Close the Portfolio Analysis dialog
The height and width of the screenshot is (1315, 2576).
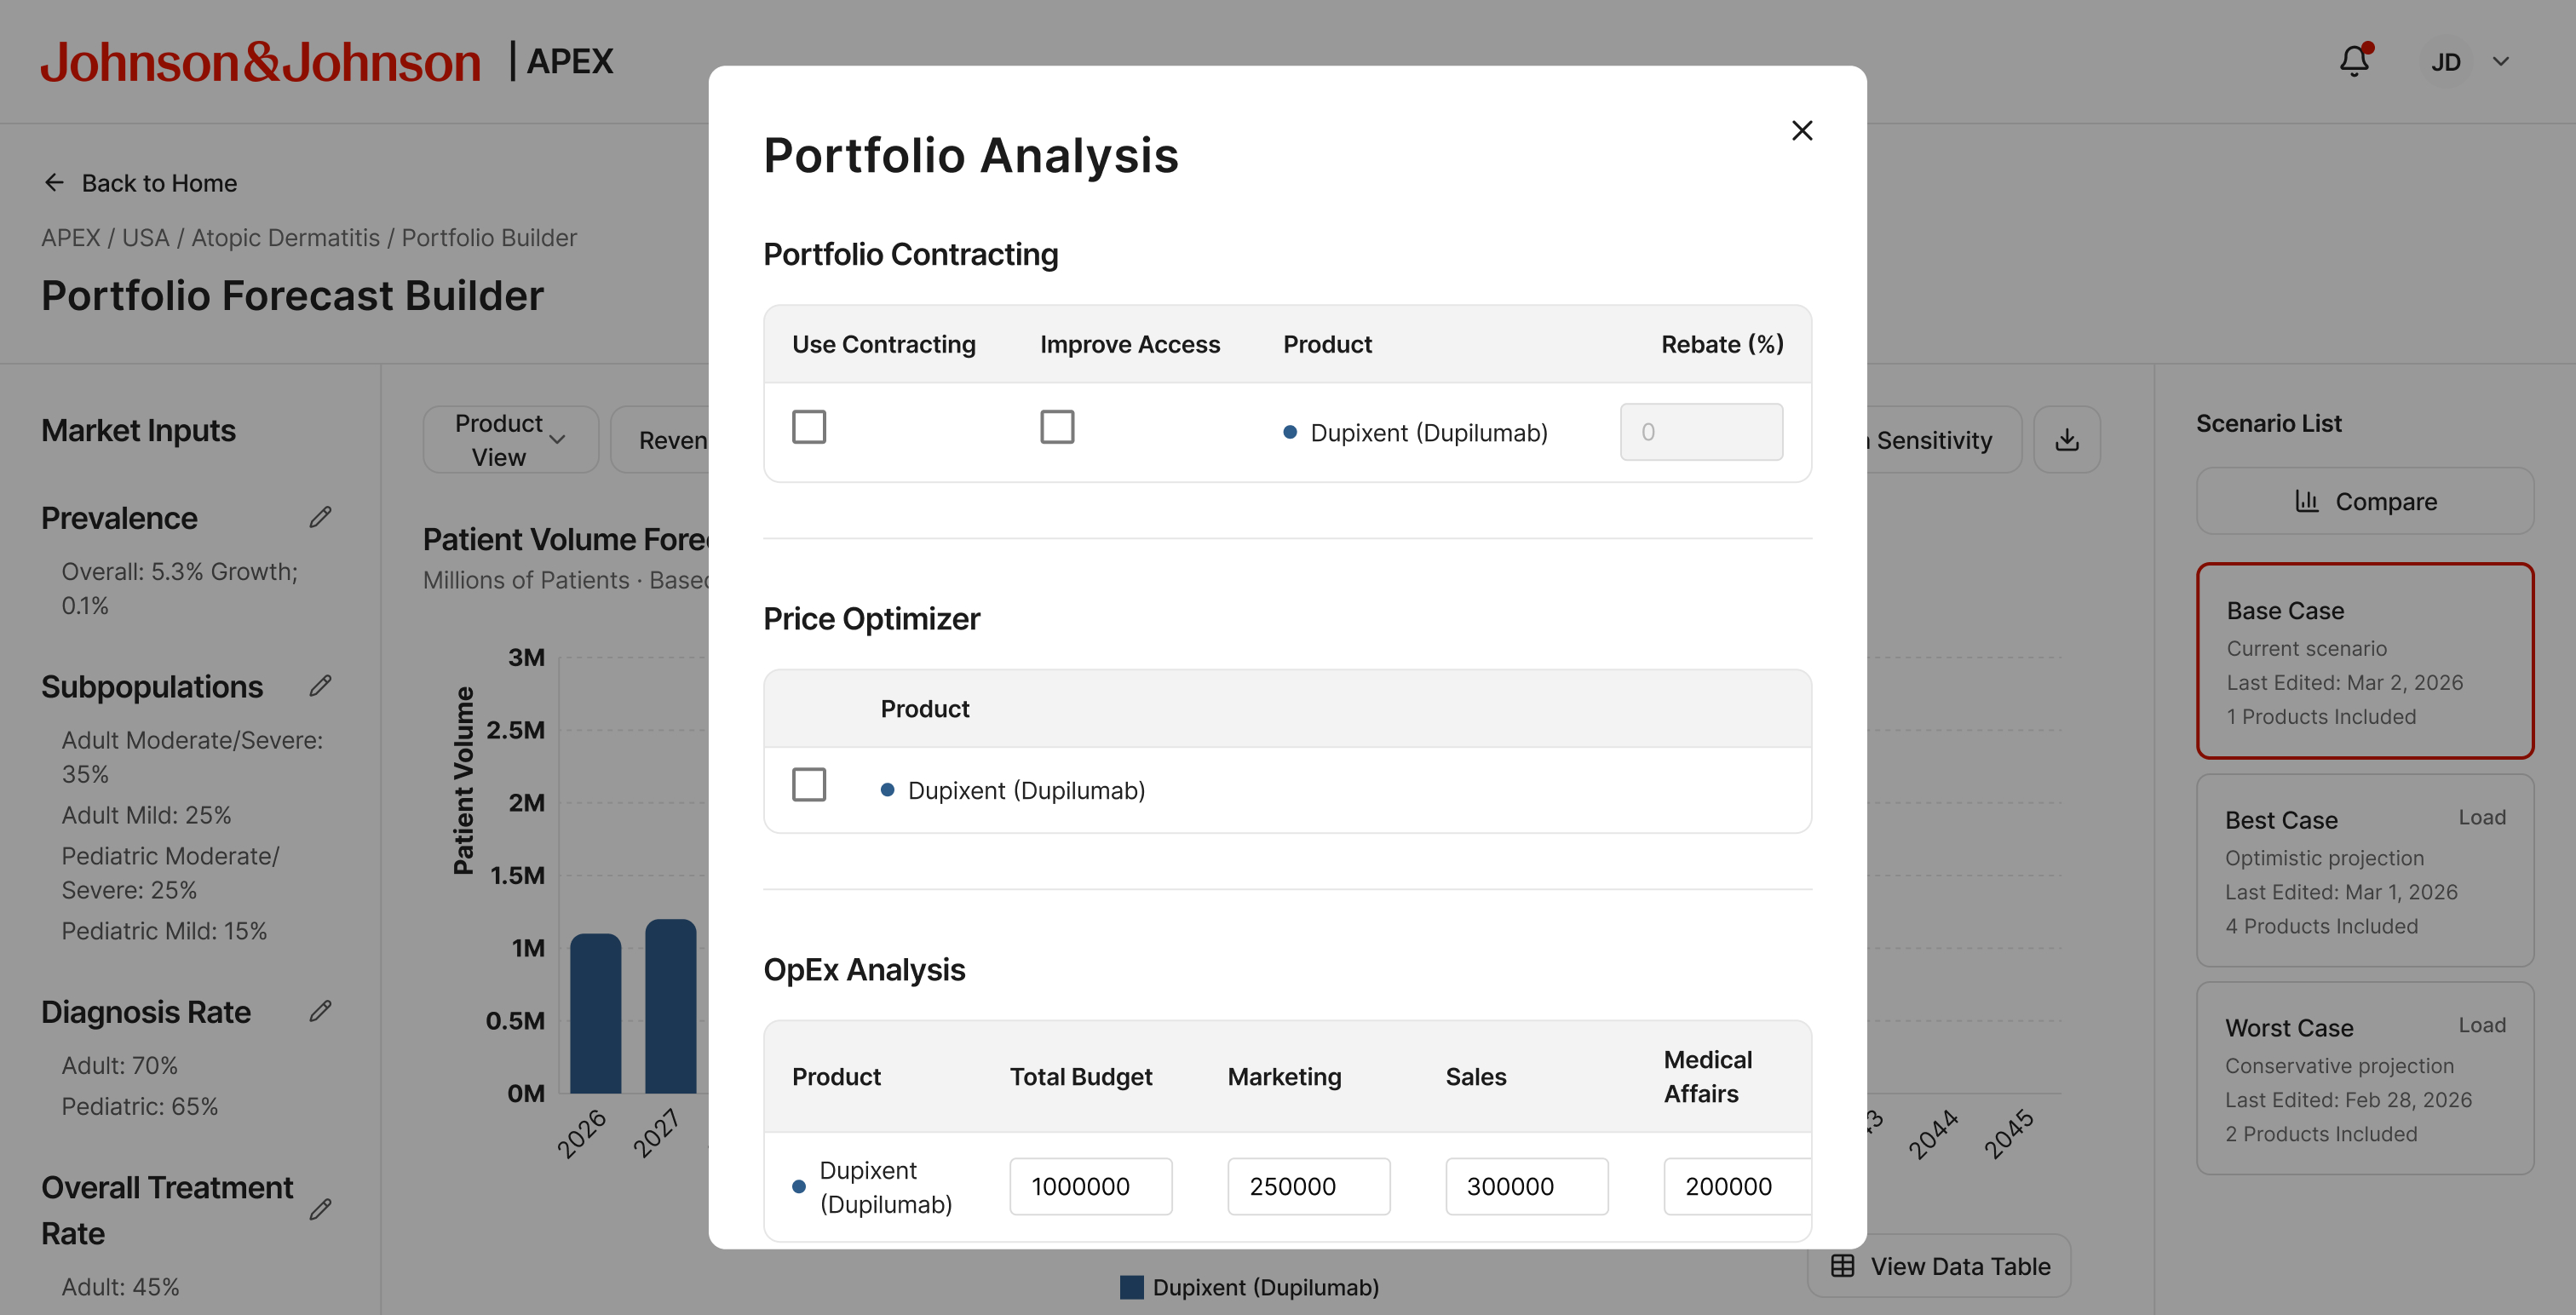[1801, 131]
